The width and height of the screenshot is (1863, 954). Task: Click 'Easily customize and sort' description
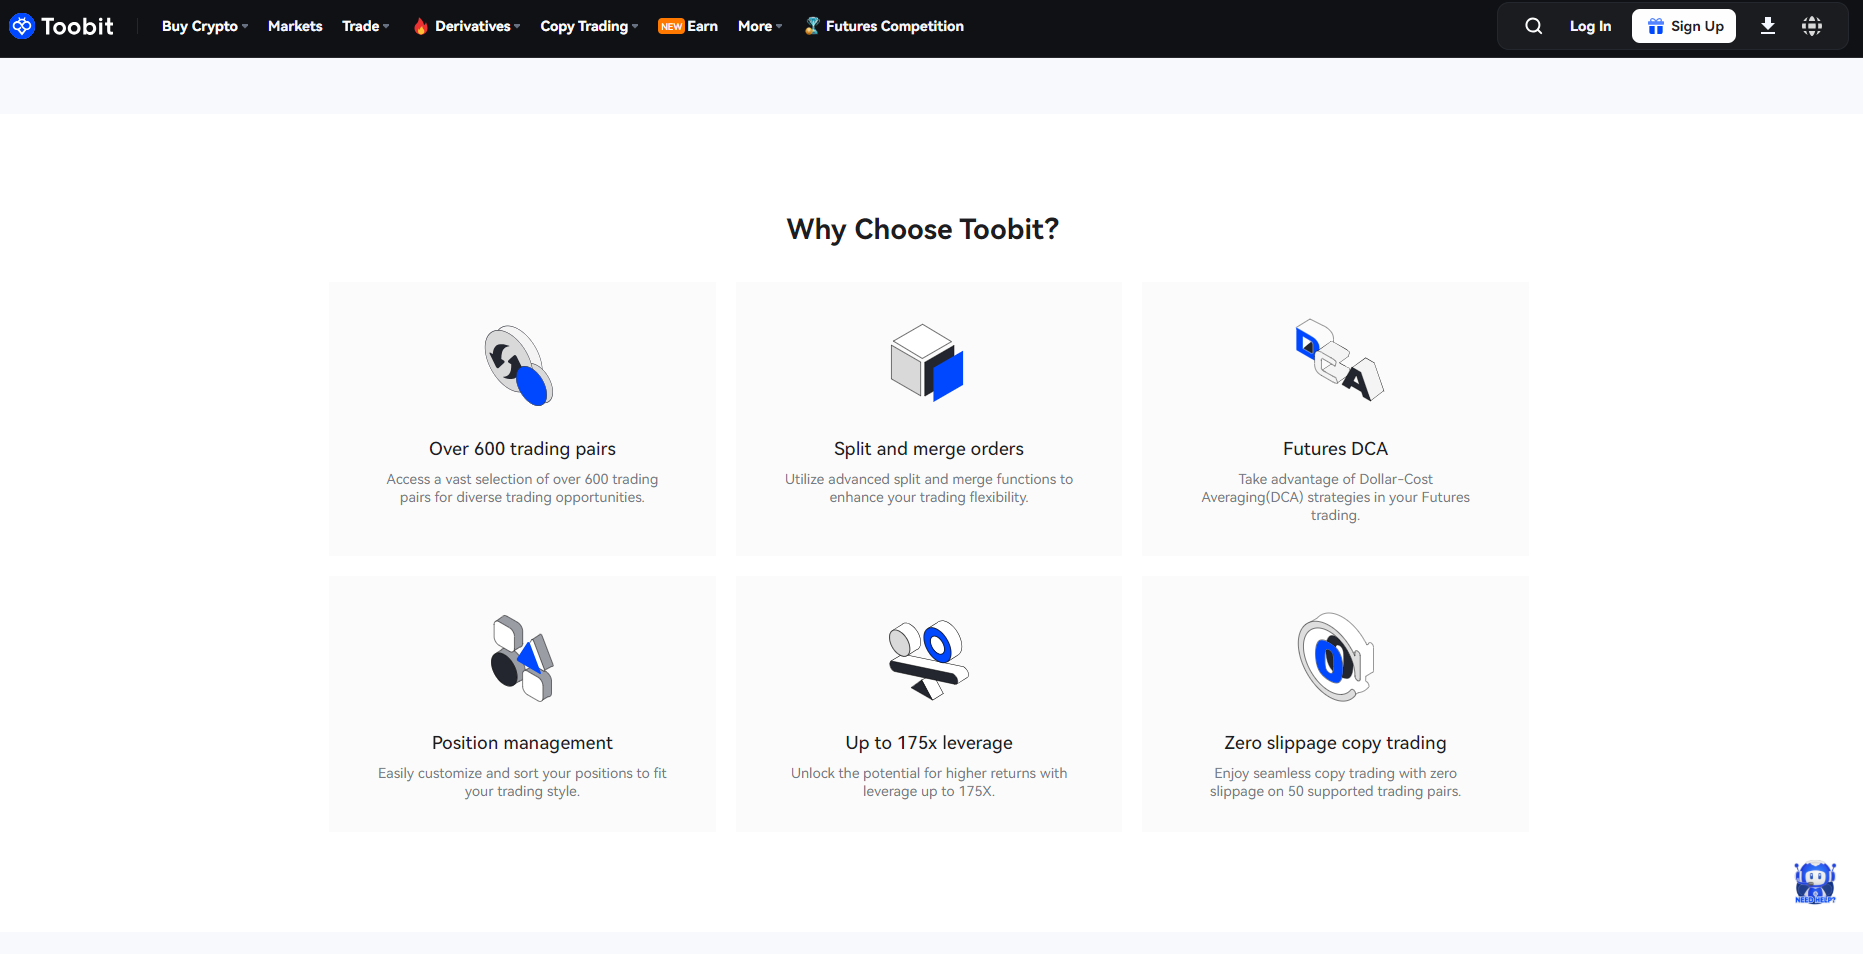522,782
